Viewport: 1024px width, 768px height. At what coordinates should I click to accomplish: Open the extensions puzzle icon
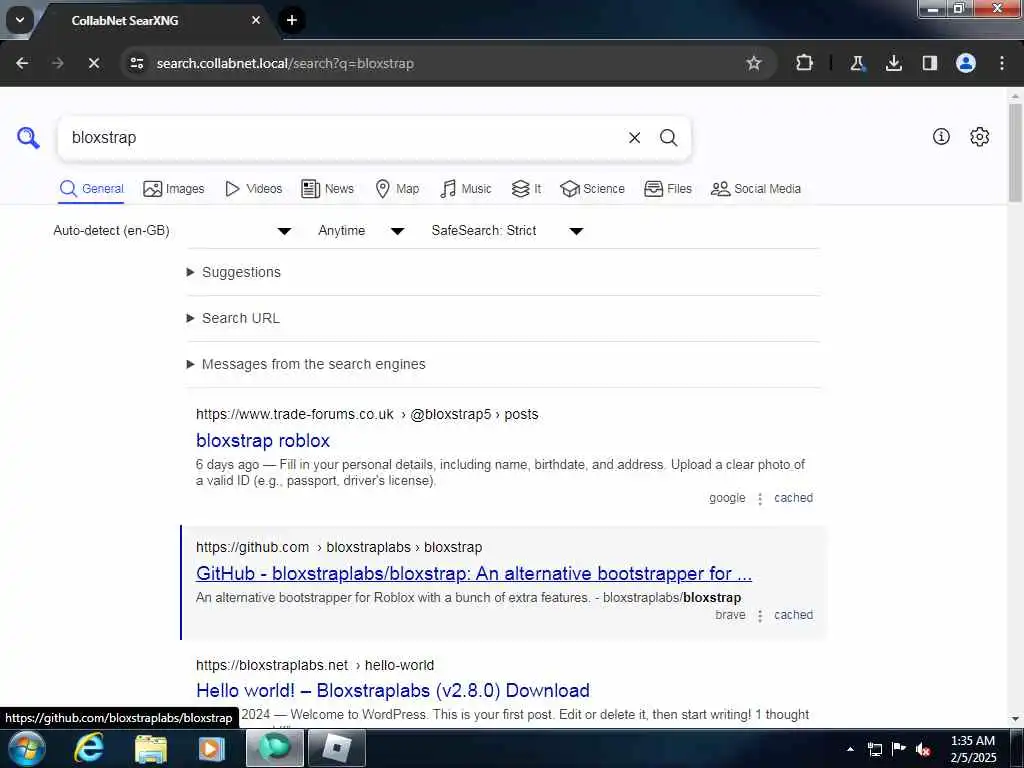click(805, 63)
